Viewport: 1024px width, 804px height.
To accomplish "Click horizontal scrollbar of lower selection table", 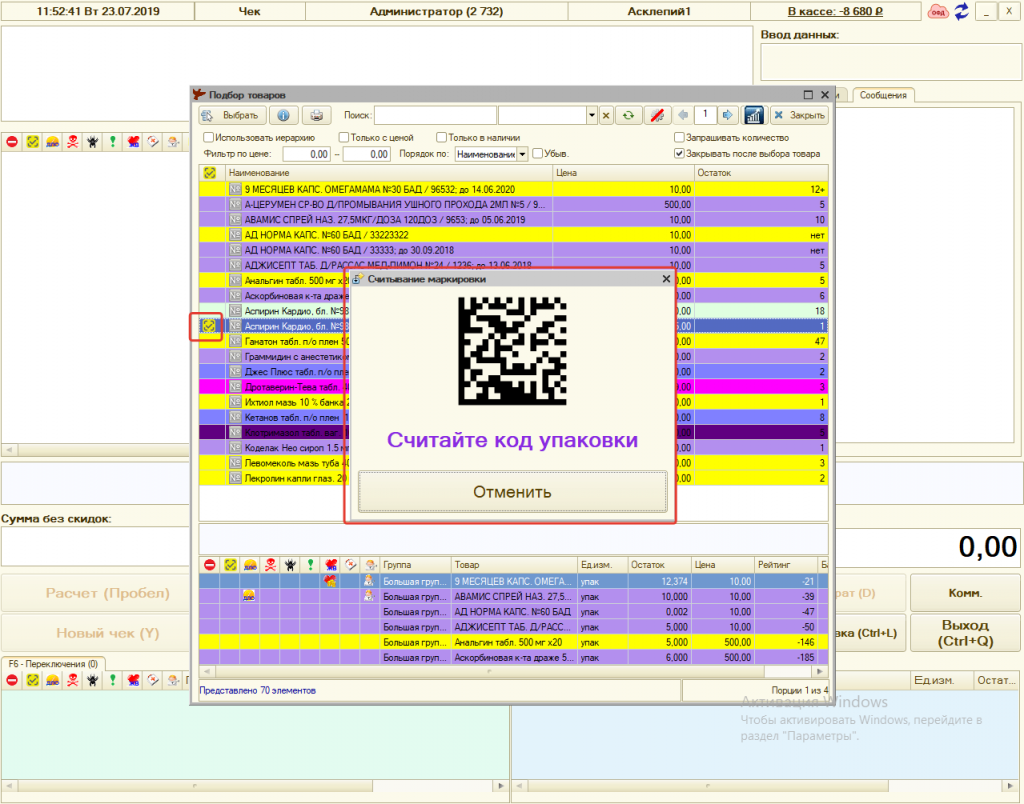I will coord(490,671).
